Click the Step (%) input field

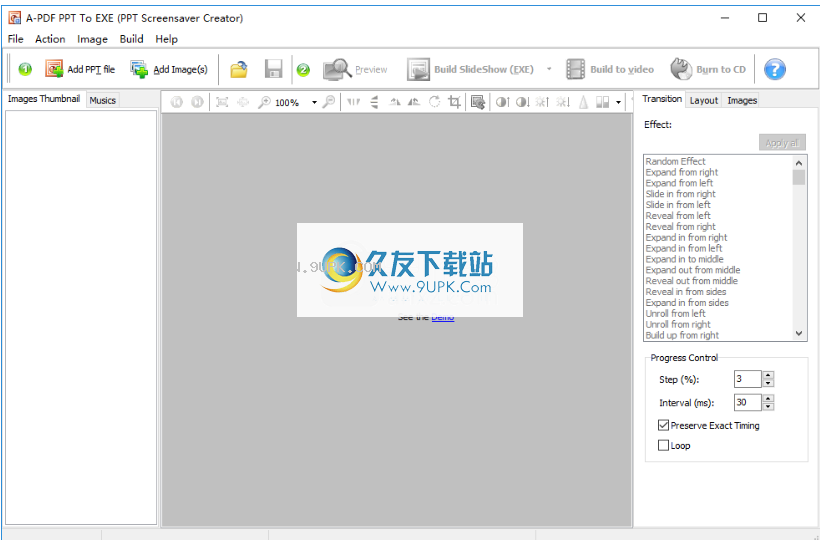point(748,379)
